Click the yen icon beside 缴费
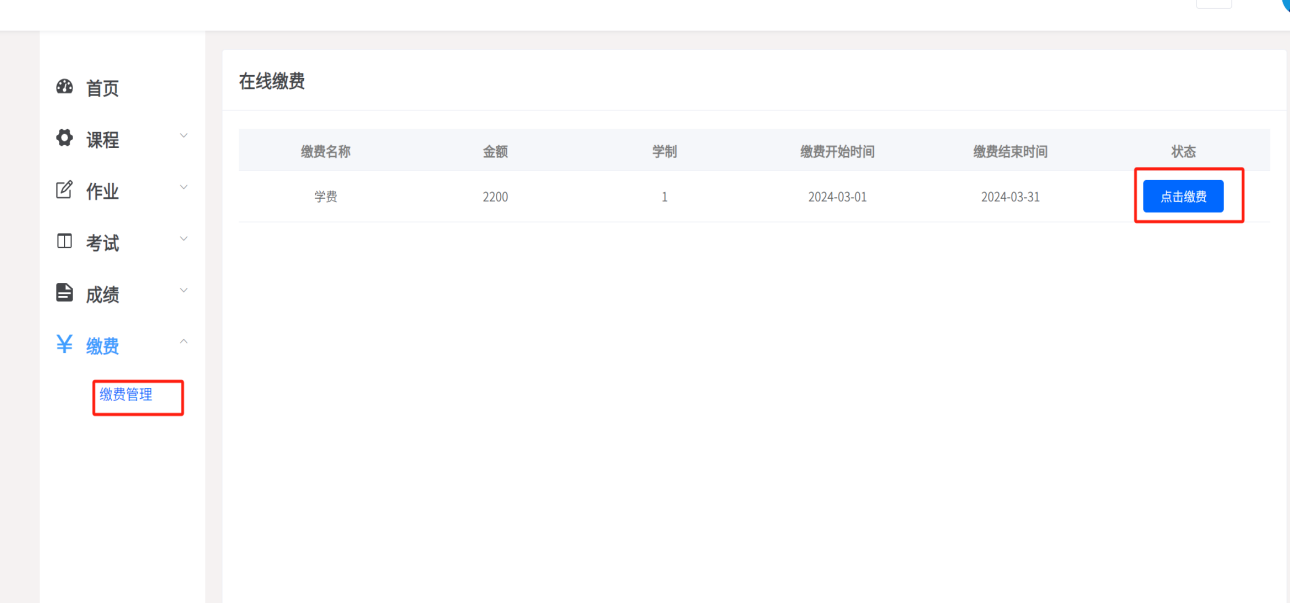Screen dimensions: 1290x603 pos(65,345)
